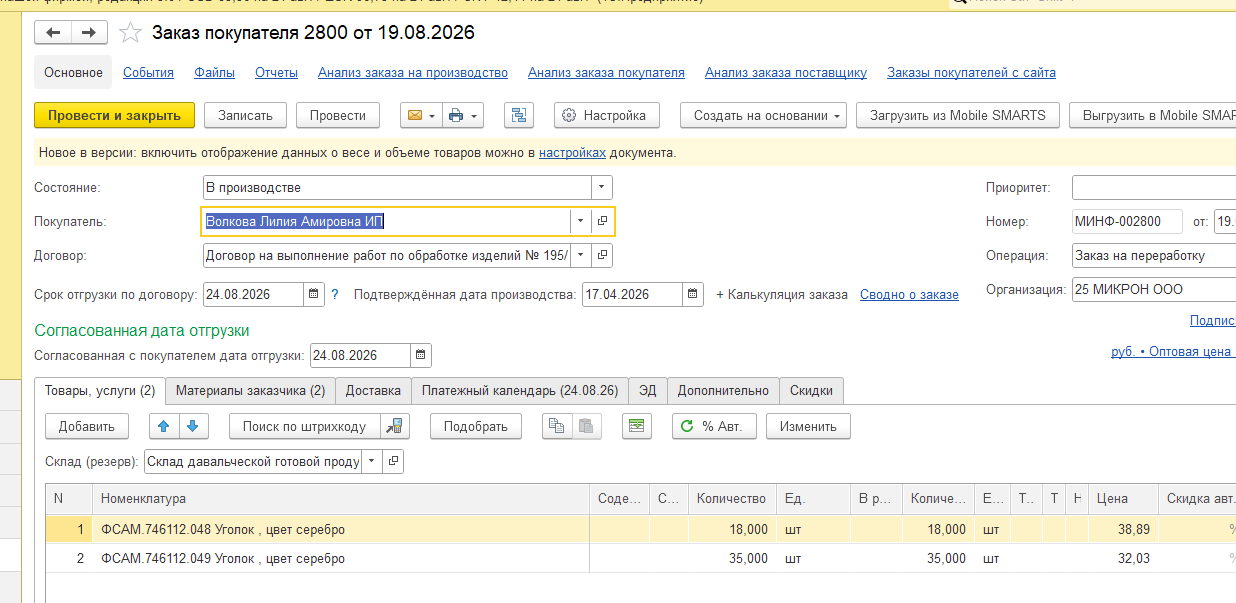The height and width of the screenshot is (603, 1236).
Task: Open the Склад (резерв) record via open icon
Action: [393, 461]
